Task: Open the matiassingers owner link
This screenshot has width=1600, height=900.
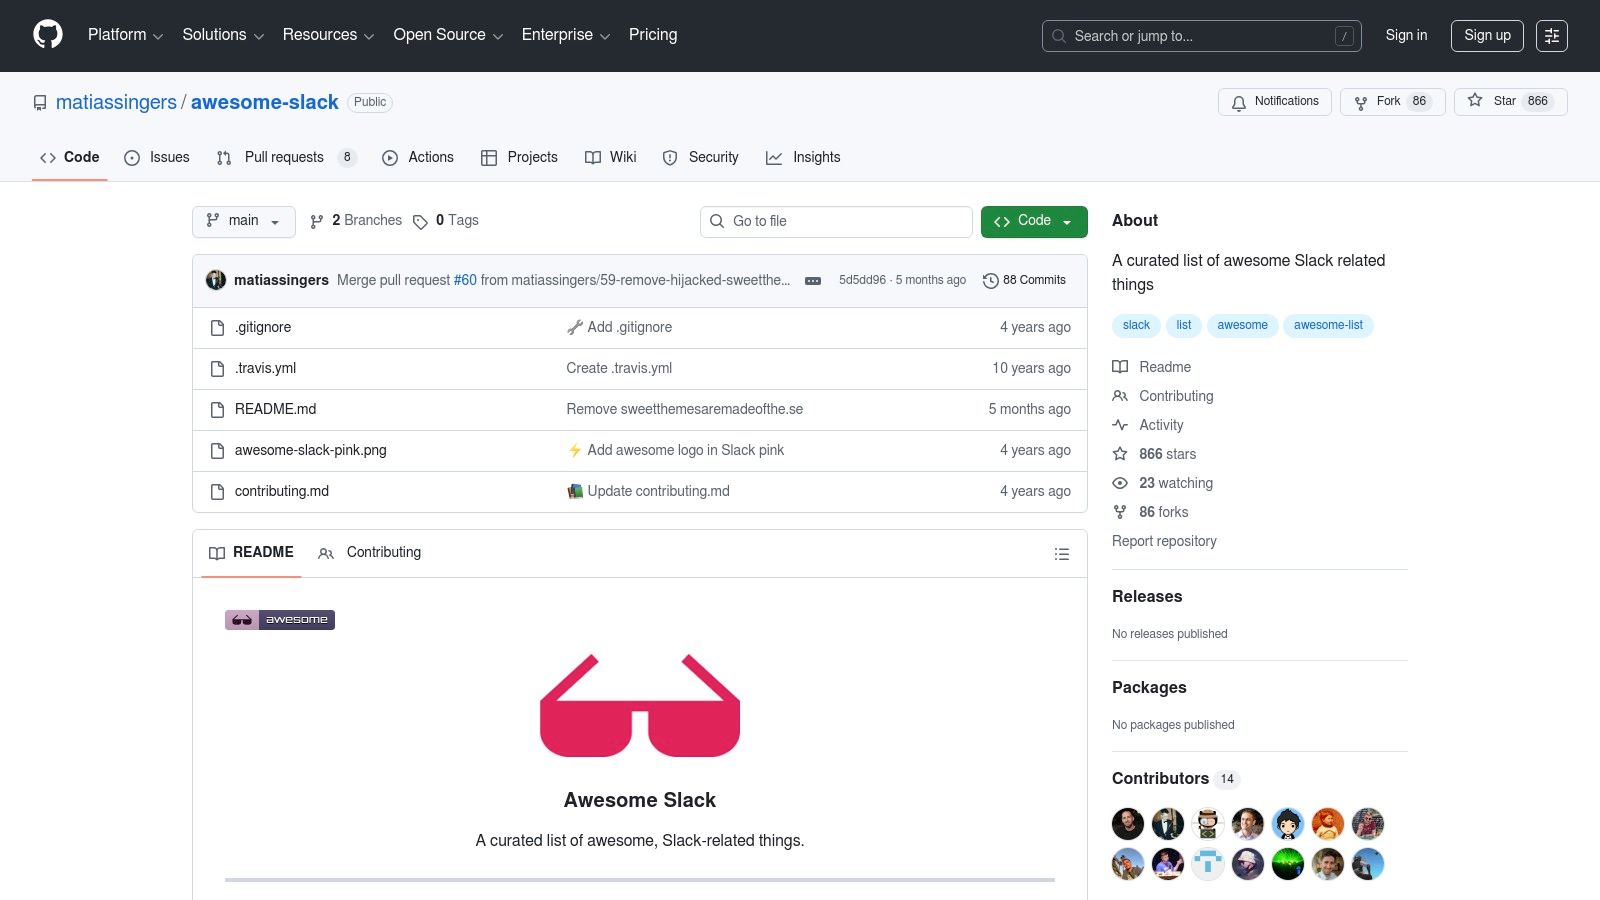Action: click(116, 102)
